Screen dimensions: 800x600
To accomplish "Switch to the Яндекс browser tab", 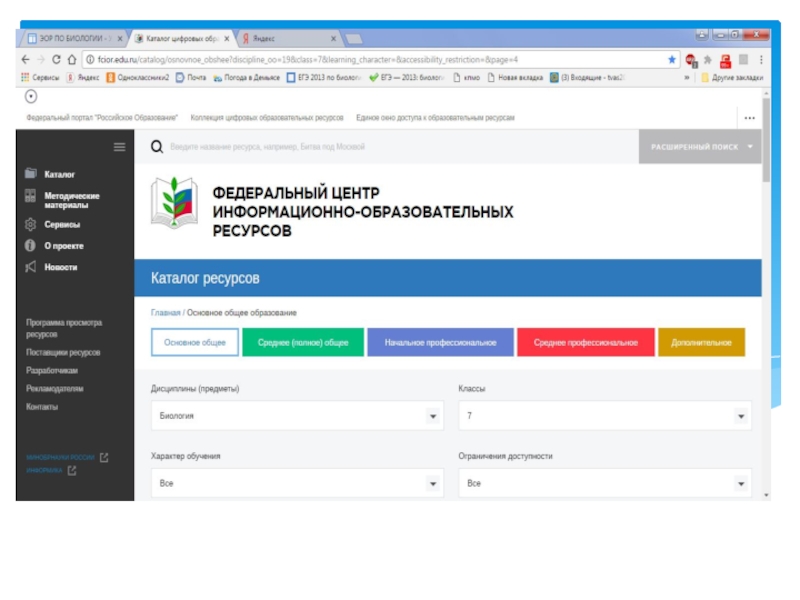I will (287, 38).
